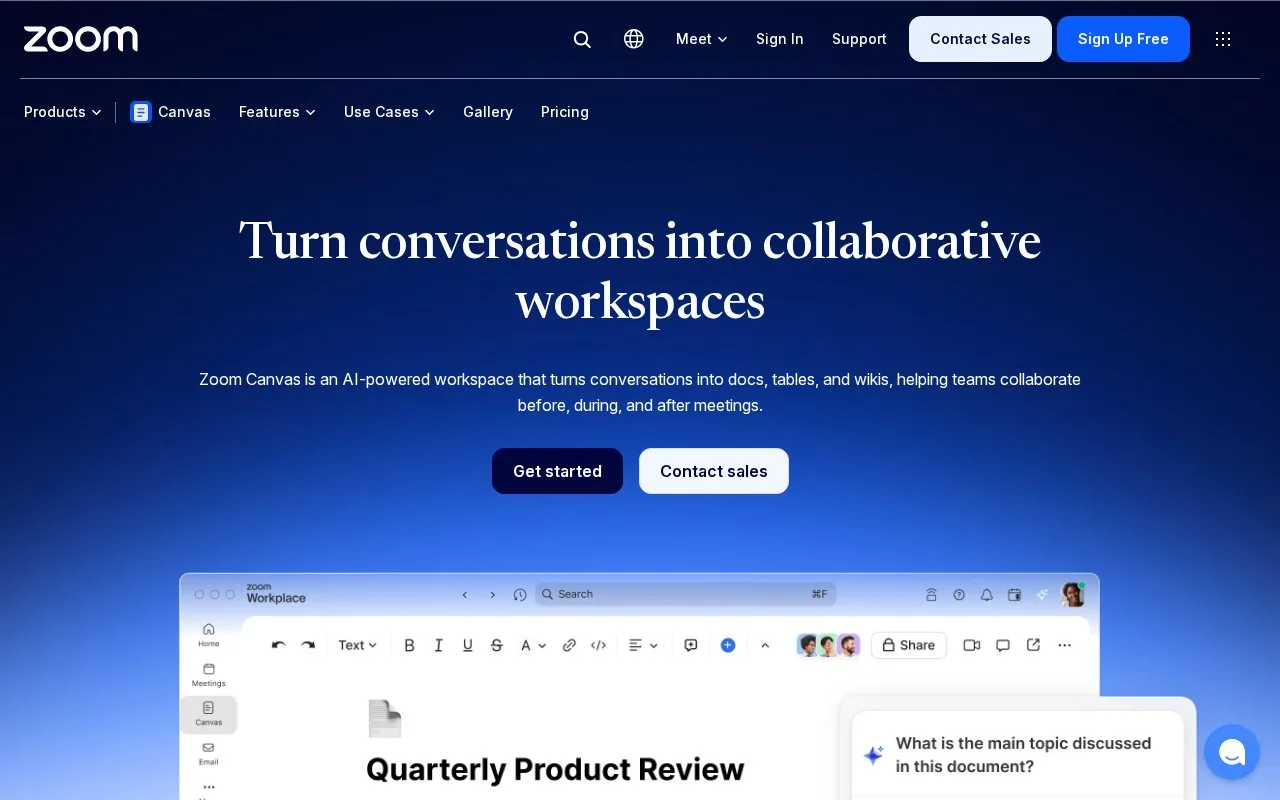Click the blue plus insert button
Viewport: 1280px width, 800px height.
tap(728, 645)
